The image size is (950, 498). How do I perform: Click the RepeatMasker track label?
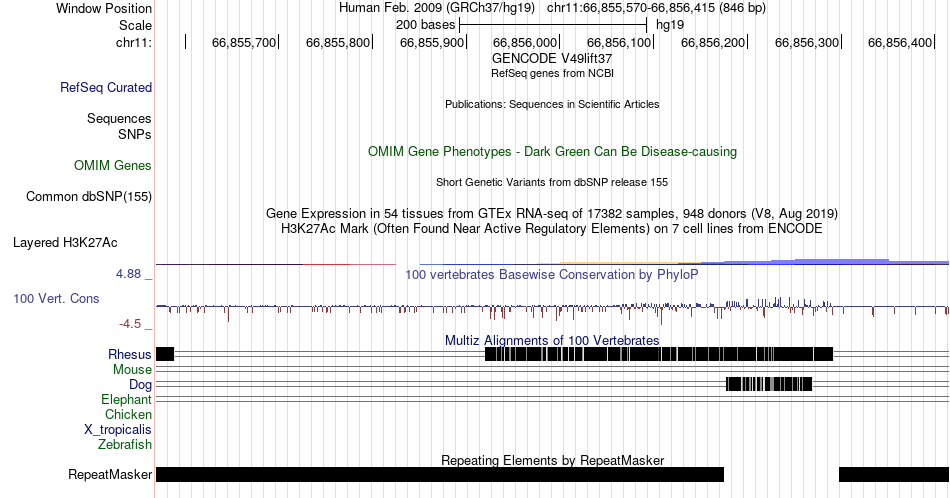[110, 474]
